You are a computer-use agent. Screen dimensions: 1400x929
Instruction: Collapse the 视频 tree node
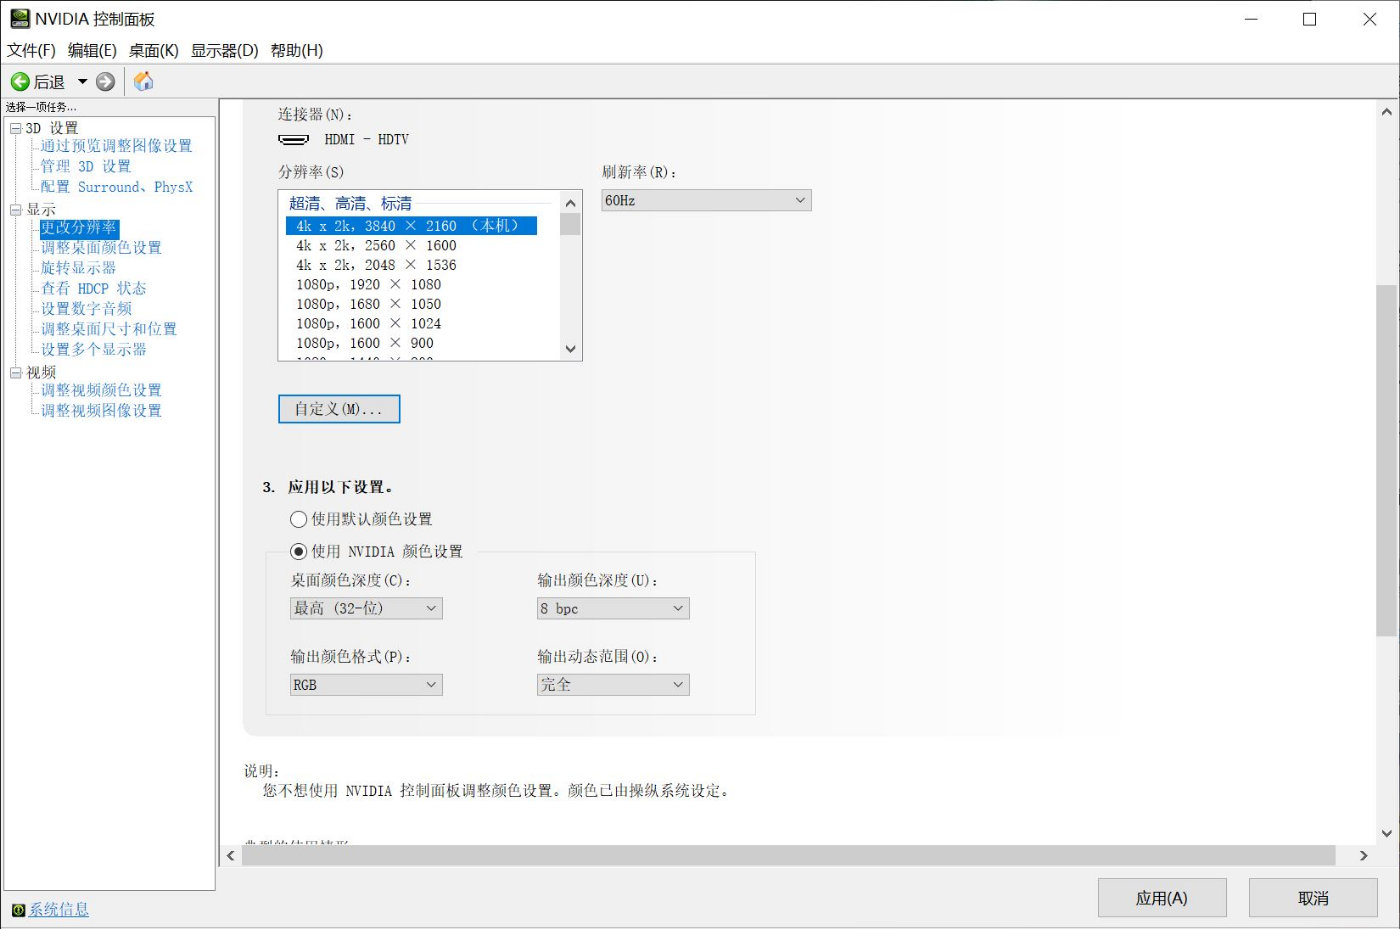point(15,373)
